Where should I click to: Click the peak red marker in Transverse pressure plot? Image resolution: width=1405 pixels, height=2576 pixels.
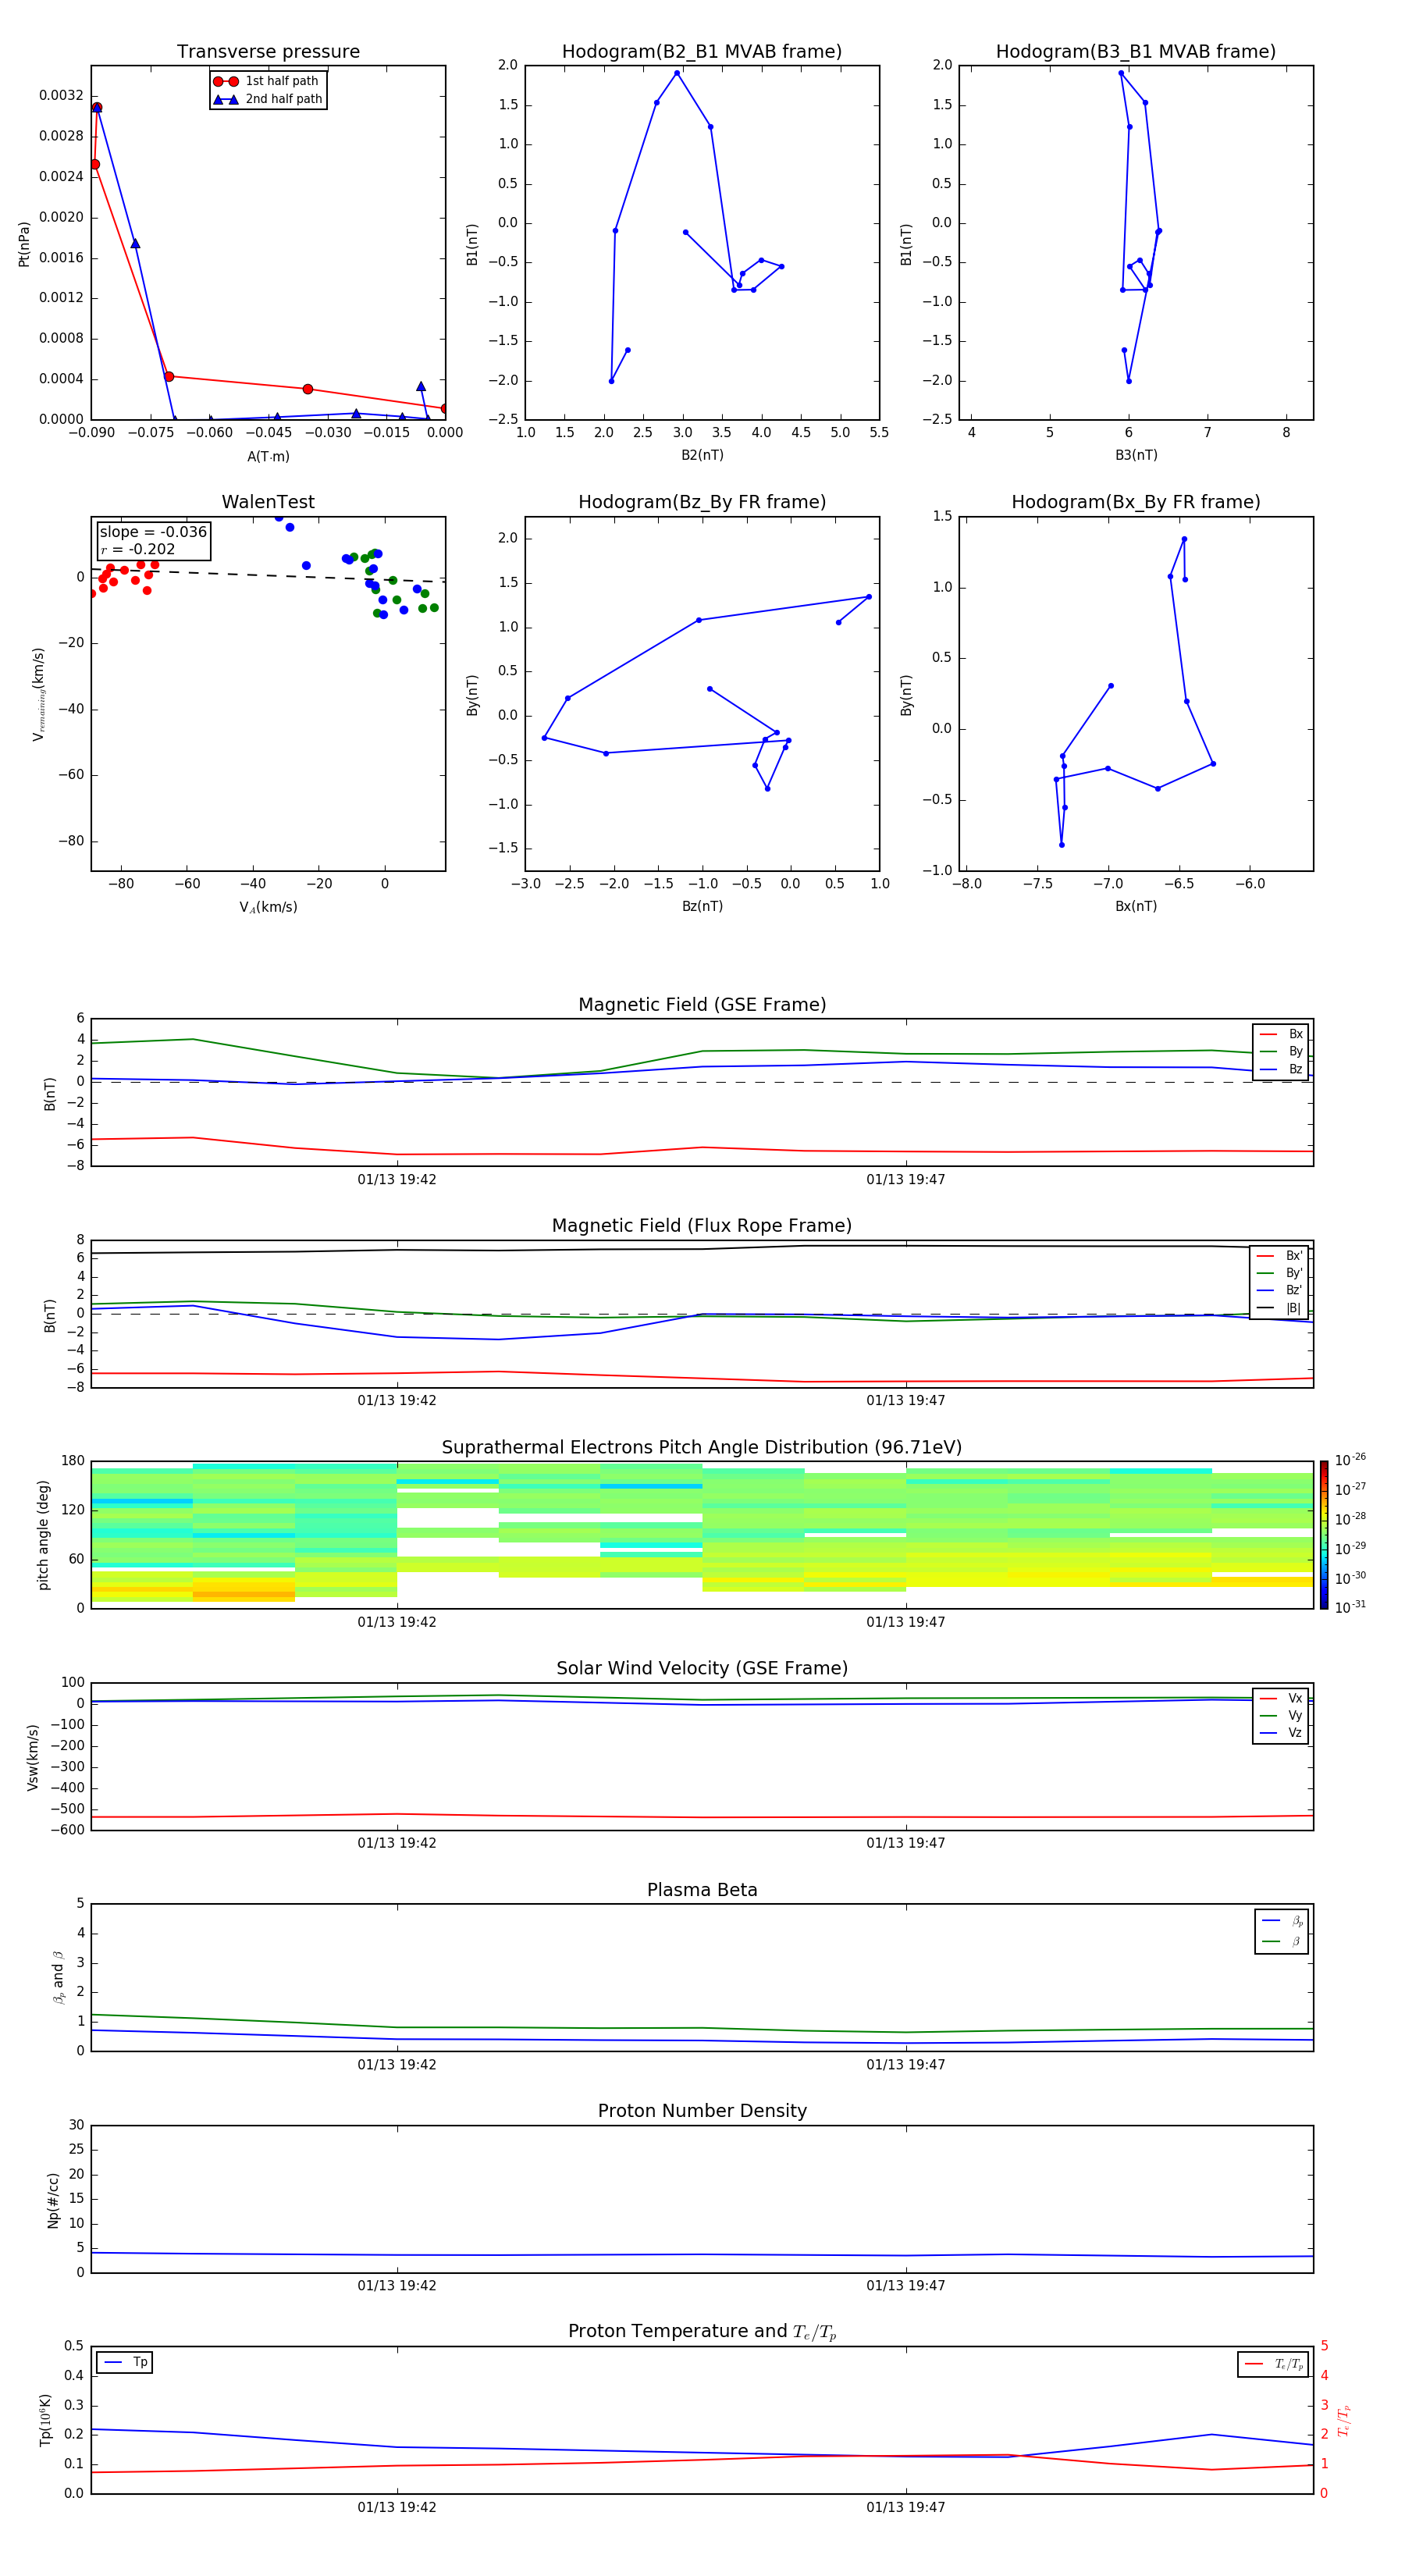tap(96, 107)
